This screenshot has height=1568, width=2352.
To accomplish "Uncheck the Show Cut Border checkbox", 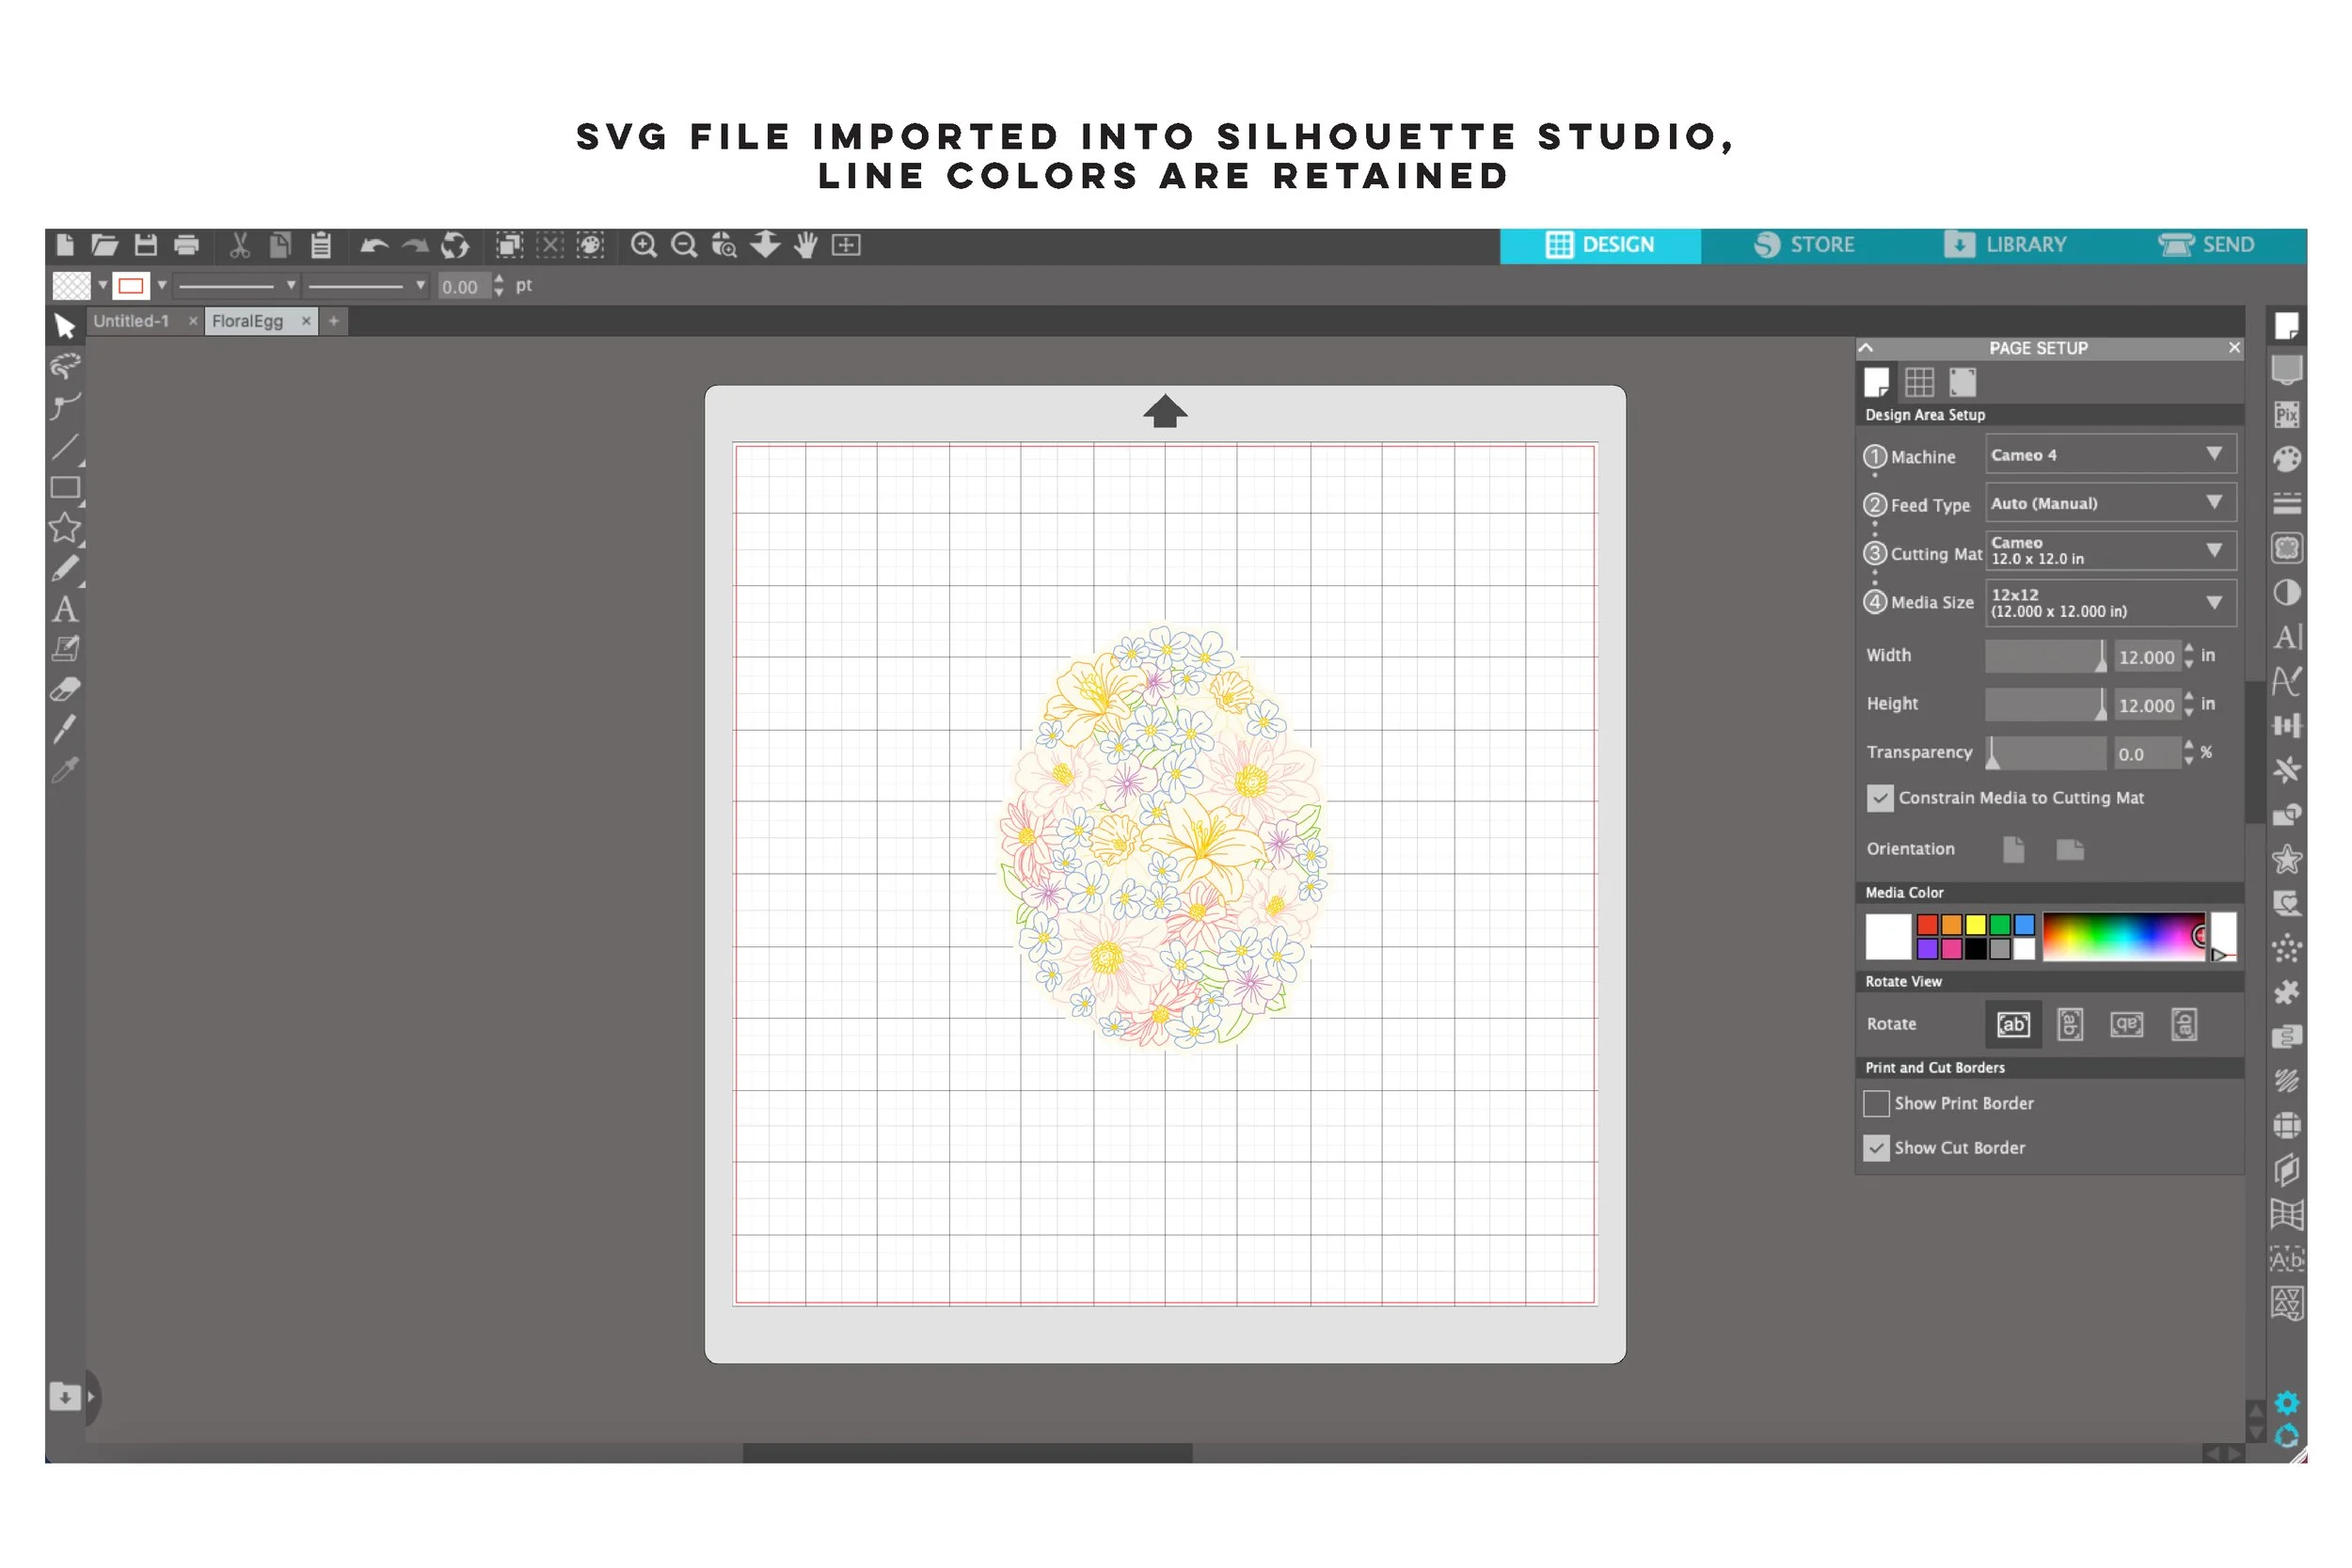I will click(x=1876, y=1148).
